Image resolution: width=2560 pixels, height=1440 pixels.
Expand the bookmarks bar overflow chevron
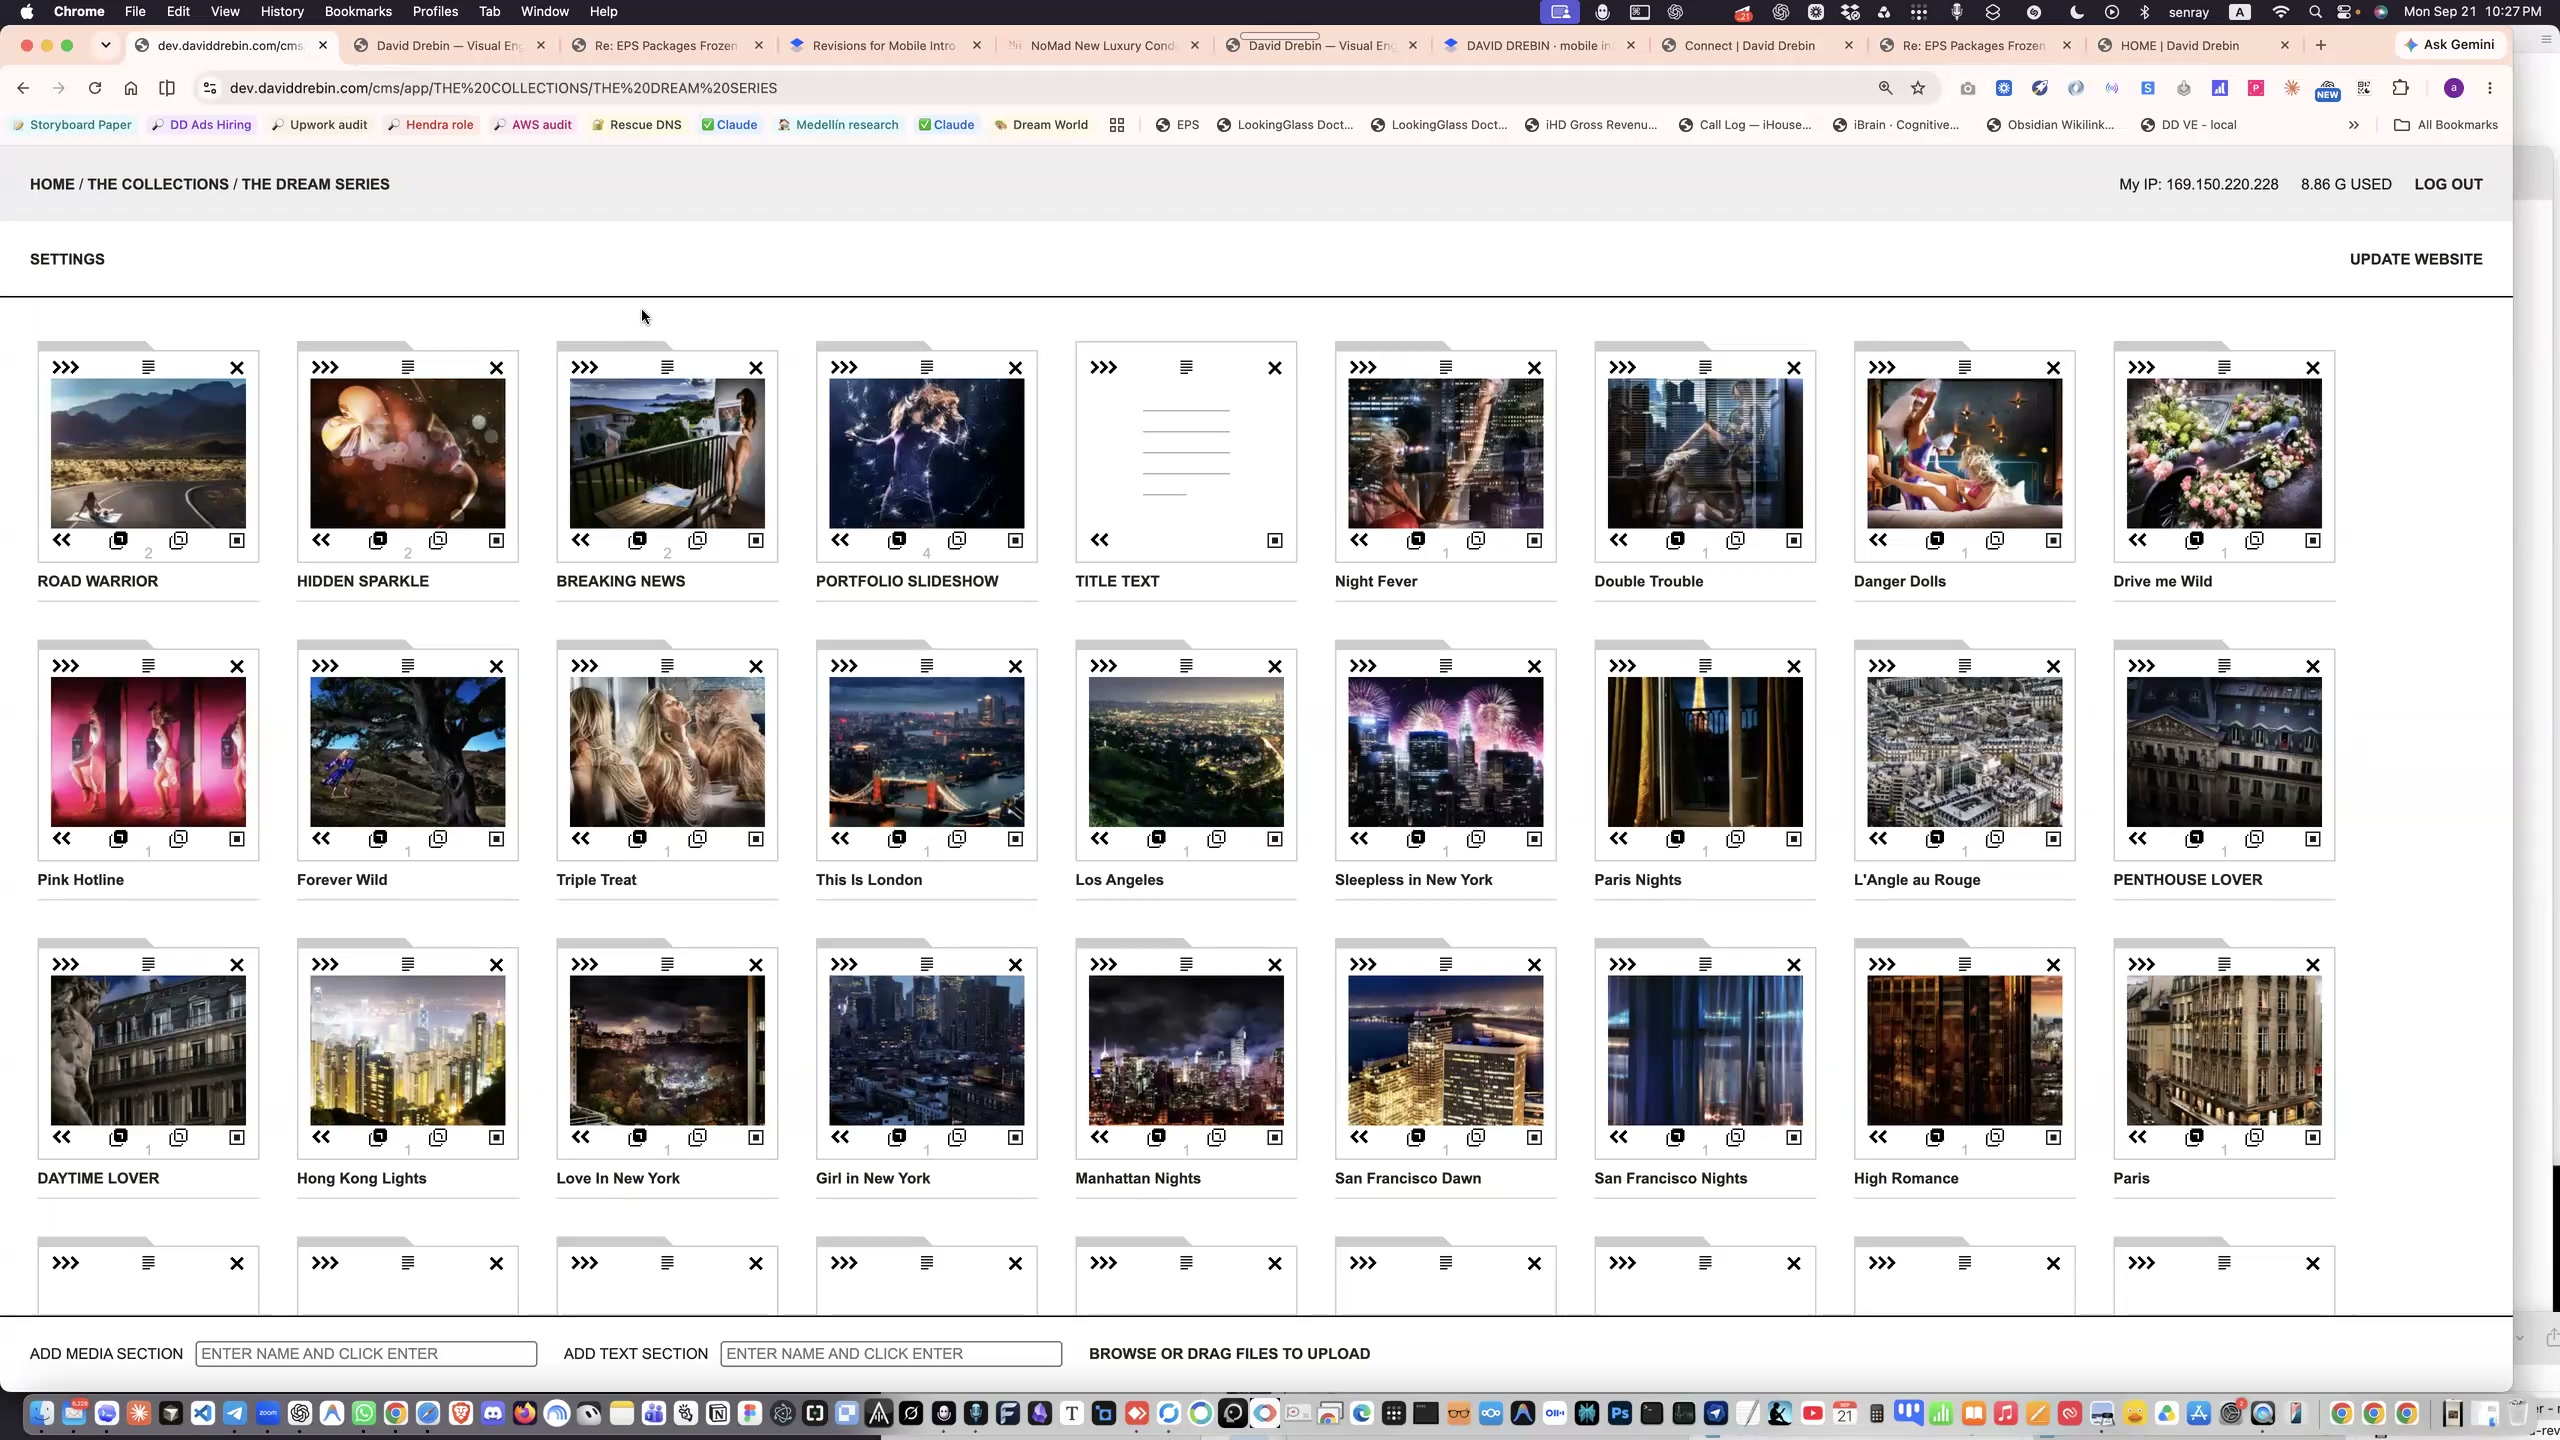pos(2353,125)
